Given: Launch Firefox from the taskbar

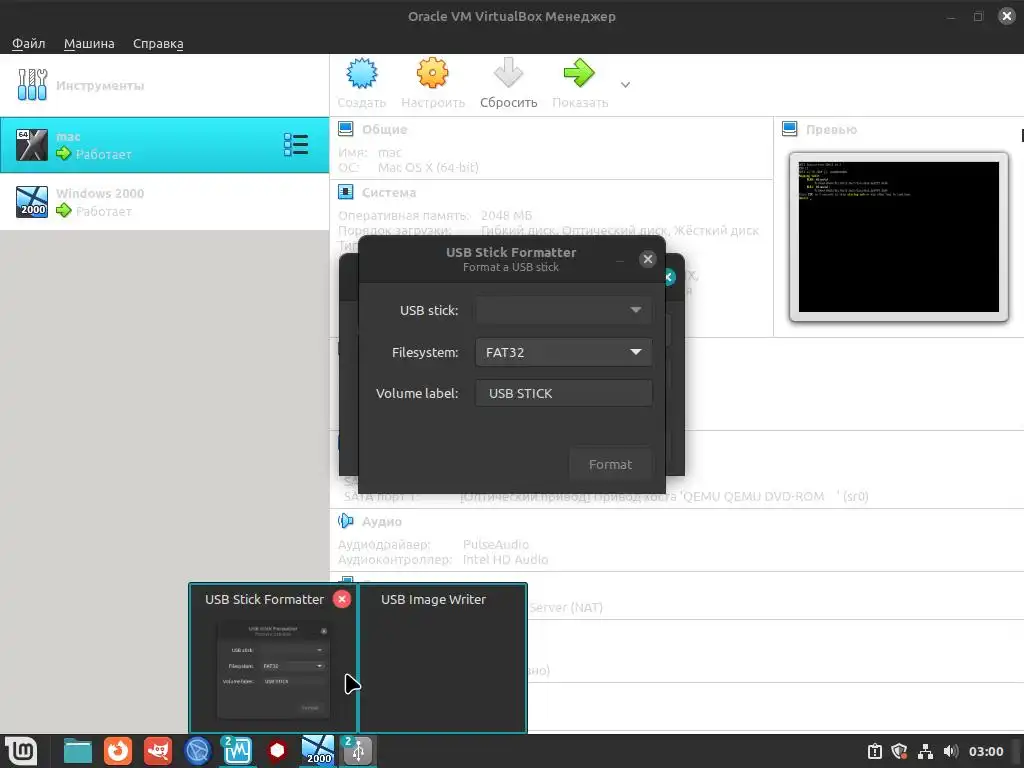Looking at the screenshot, I should coord(118,750).
